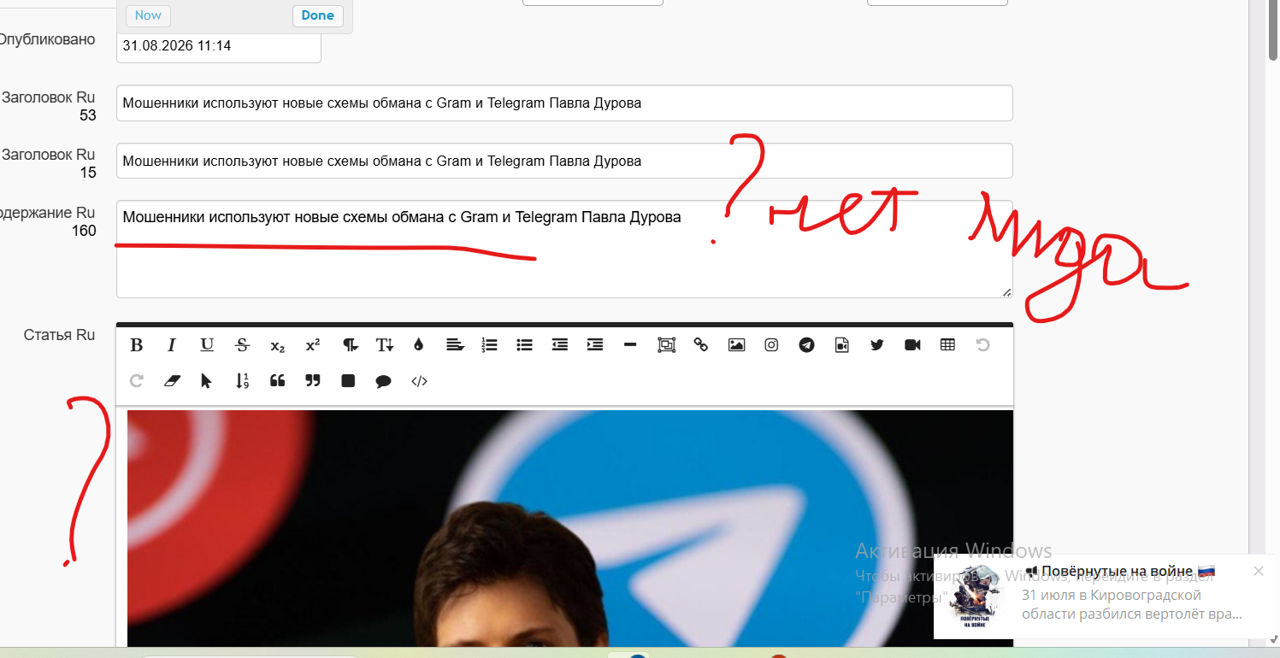Viewport: 1280px width, 658px height.
Task: Insert a table
Action: [948, 345]
